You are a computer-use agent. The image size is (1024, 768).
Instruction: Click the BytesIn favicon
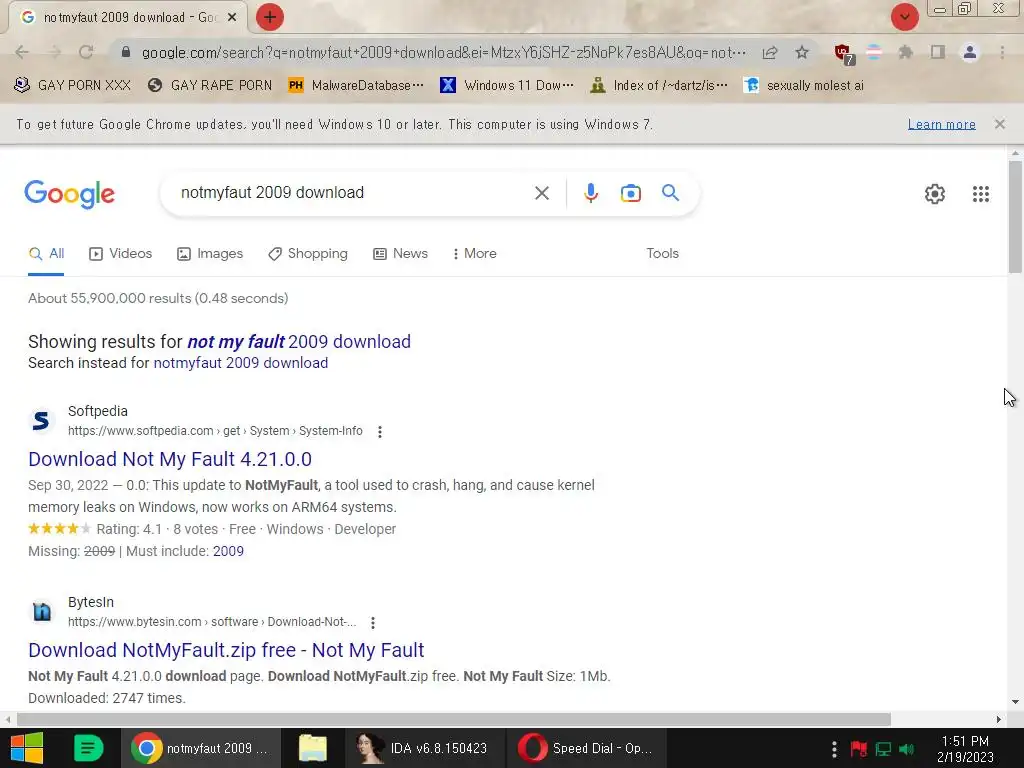tap(41, 612)
